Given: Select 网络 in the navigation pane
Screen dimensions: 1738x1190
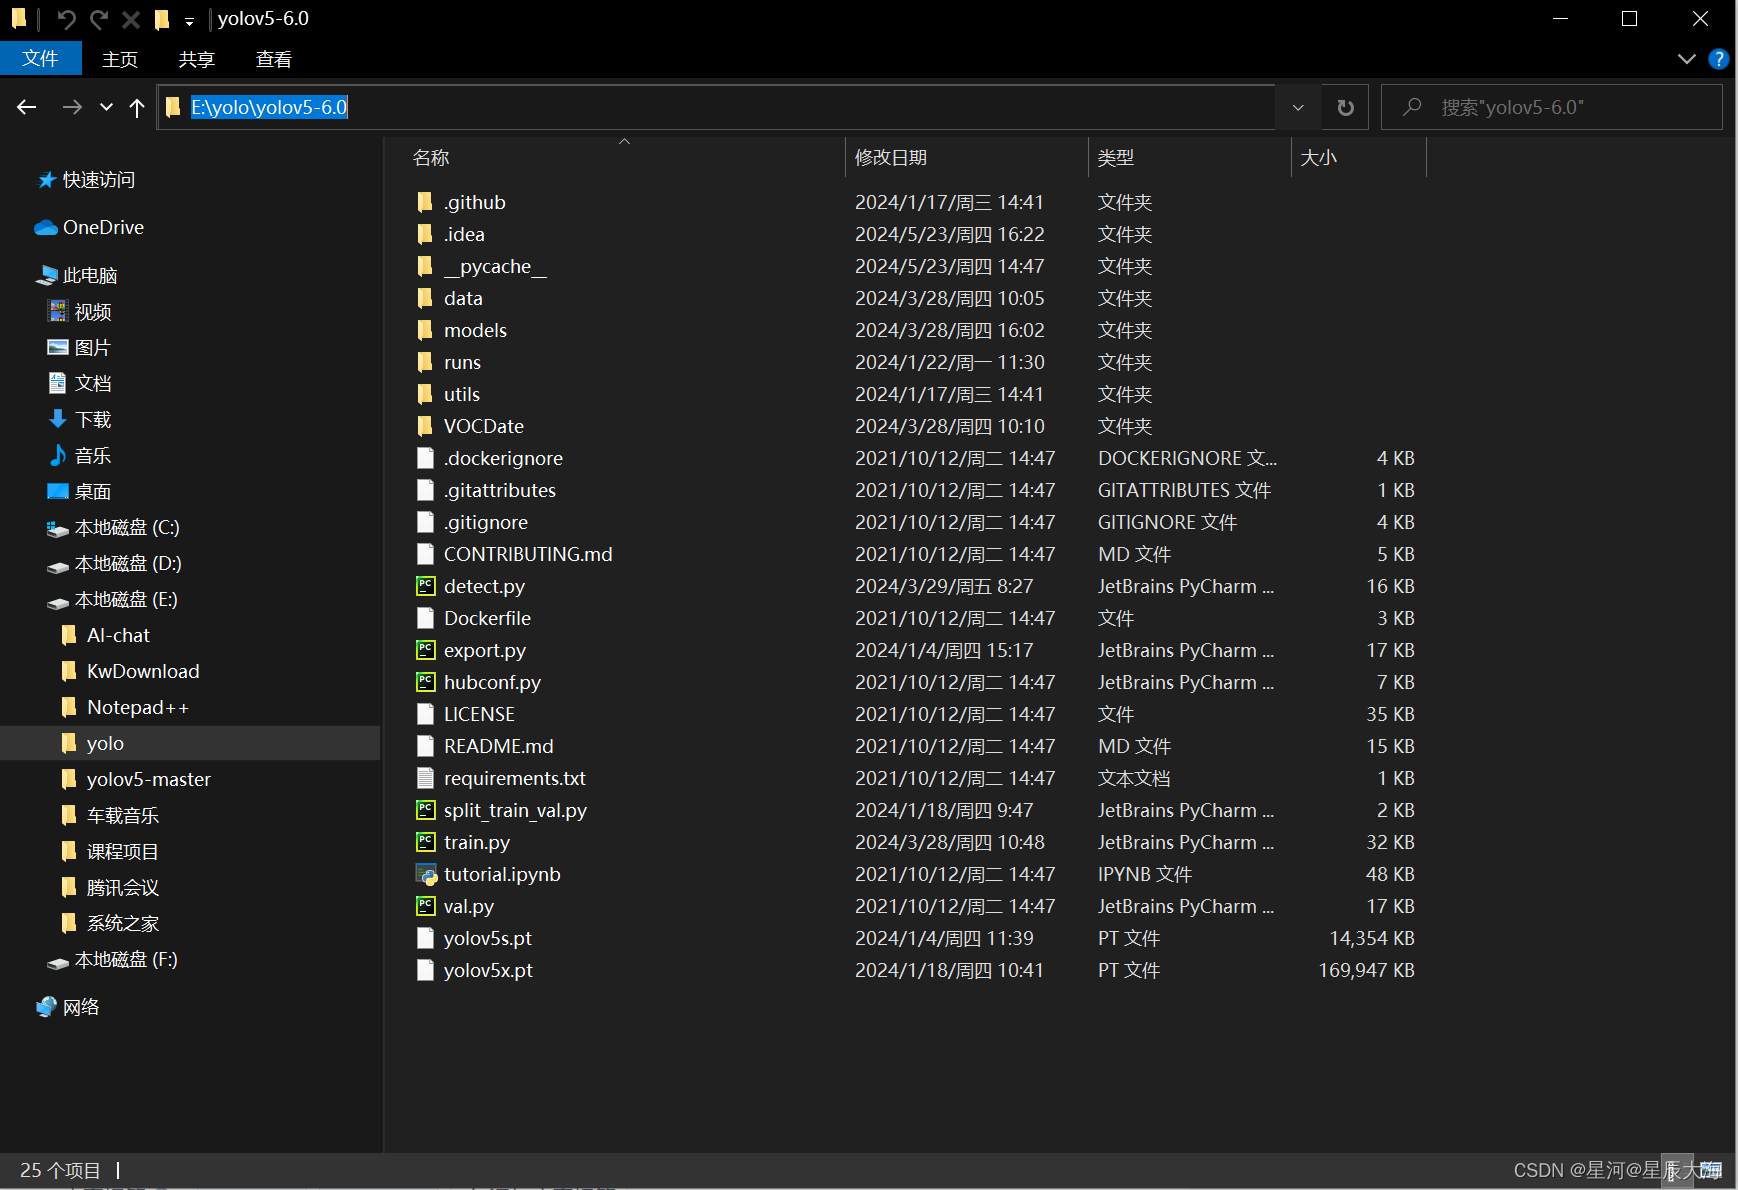Looking at the screenshot, I should point(81,1008).
